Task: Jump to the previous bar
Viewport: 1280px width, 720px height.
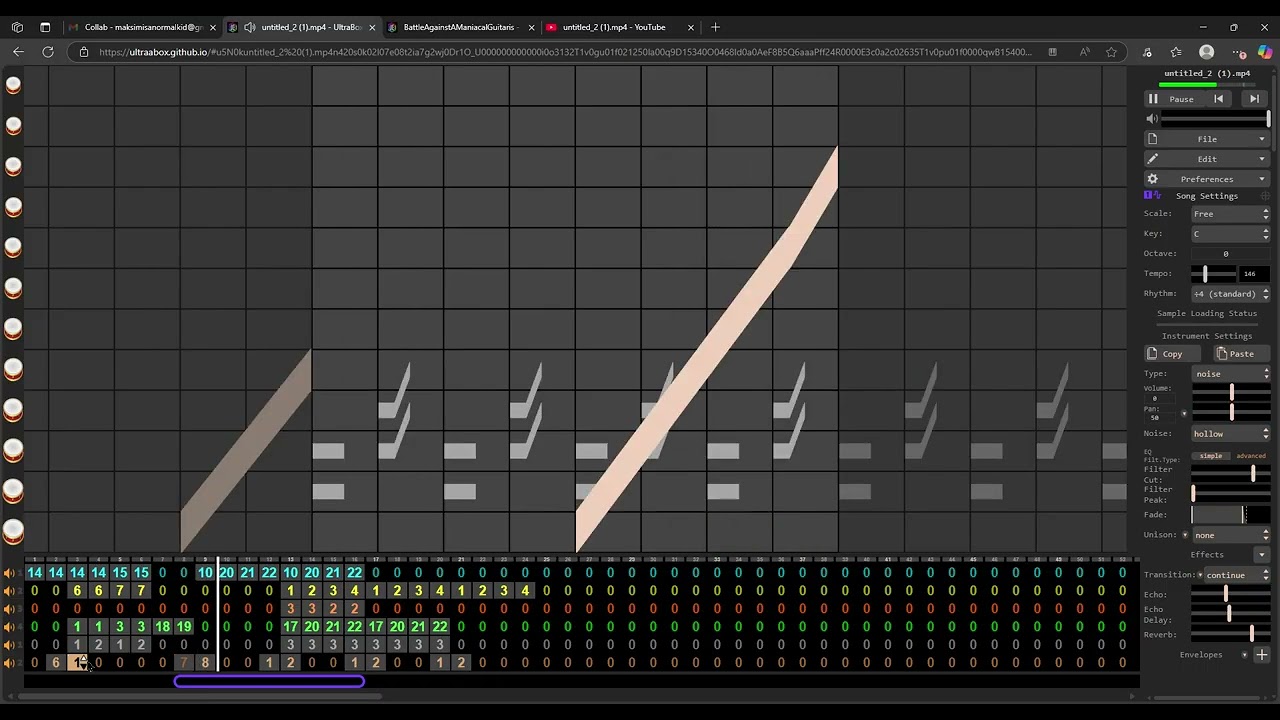Action: pos(1218,99)
